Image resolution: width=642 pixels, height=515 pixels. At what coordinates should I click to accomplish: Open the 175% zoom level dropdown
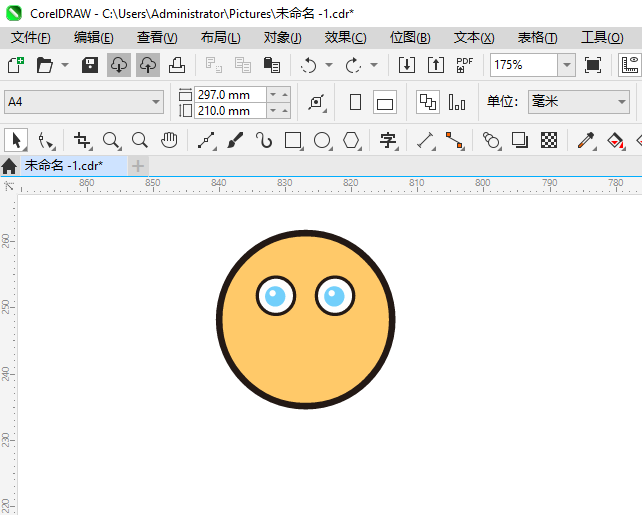(x=566, y=65)
